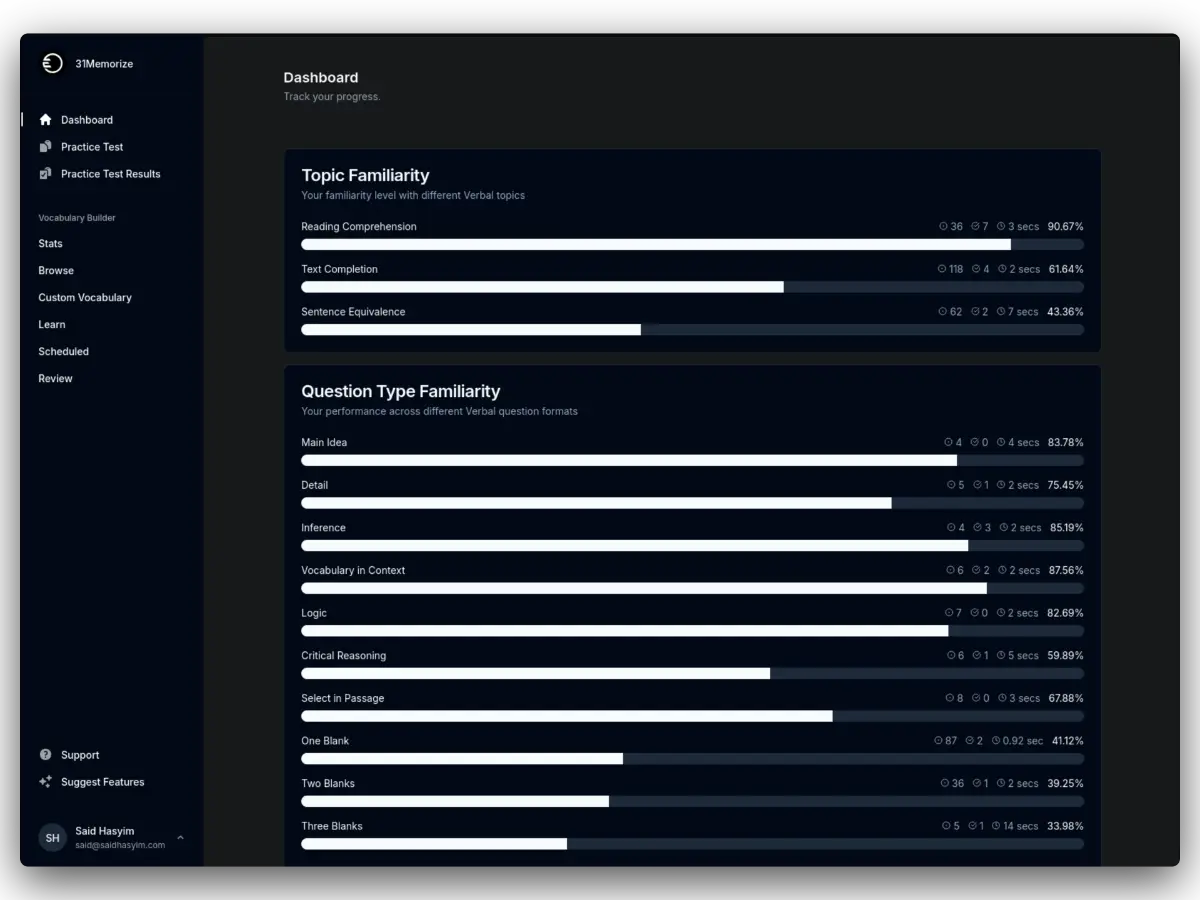This screenshot has height=900, width=1200.
Task: Click the Practice Test Results icon
Action: 45,174
